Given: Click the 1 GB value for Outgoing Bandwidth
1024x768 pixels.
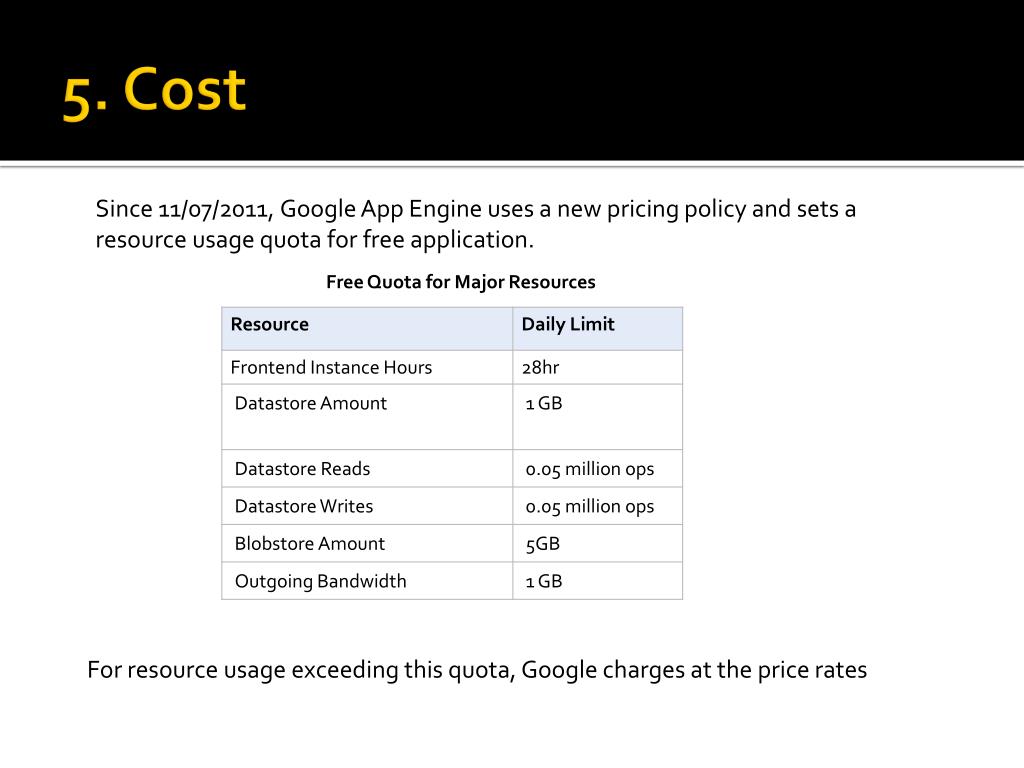Looking at the screenshot, I should pos(598,581).
